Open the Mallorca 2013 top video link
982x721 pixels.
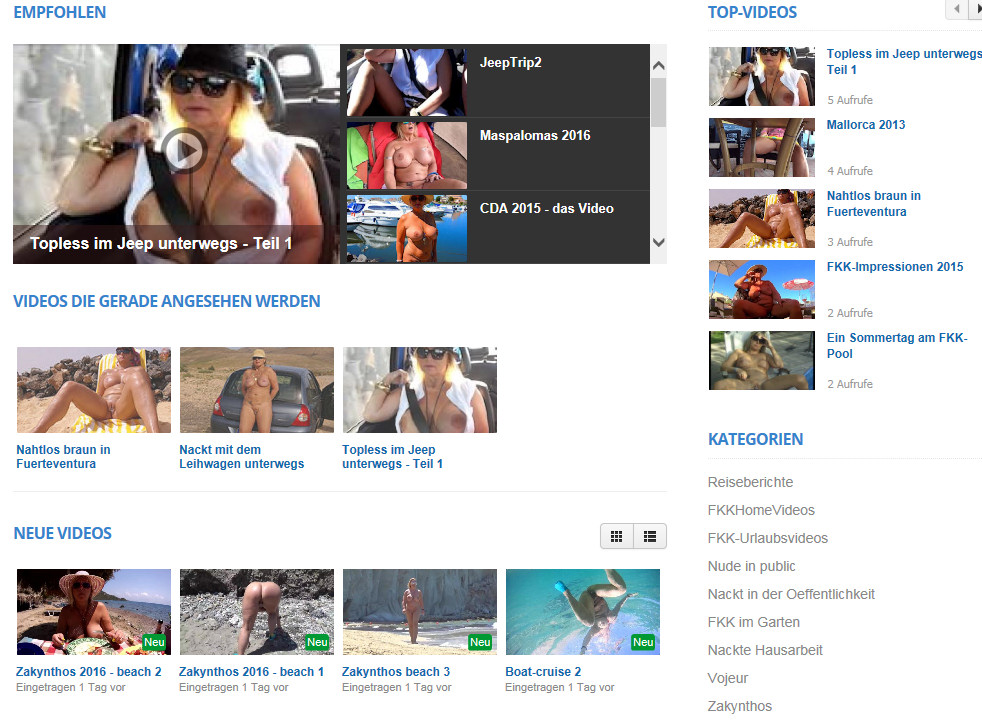(x=865, y=125)
